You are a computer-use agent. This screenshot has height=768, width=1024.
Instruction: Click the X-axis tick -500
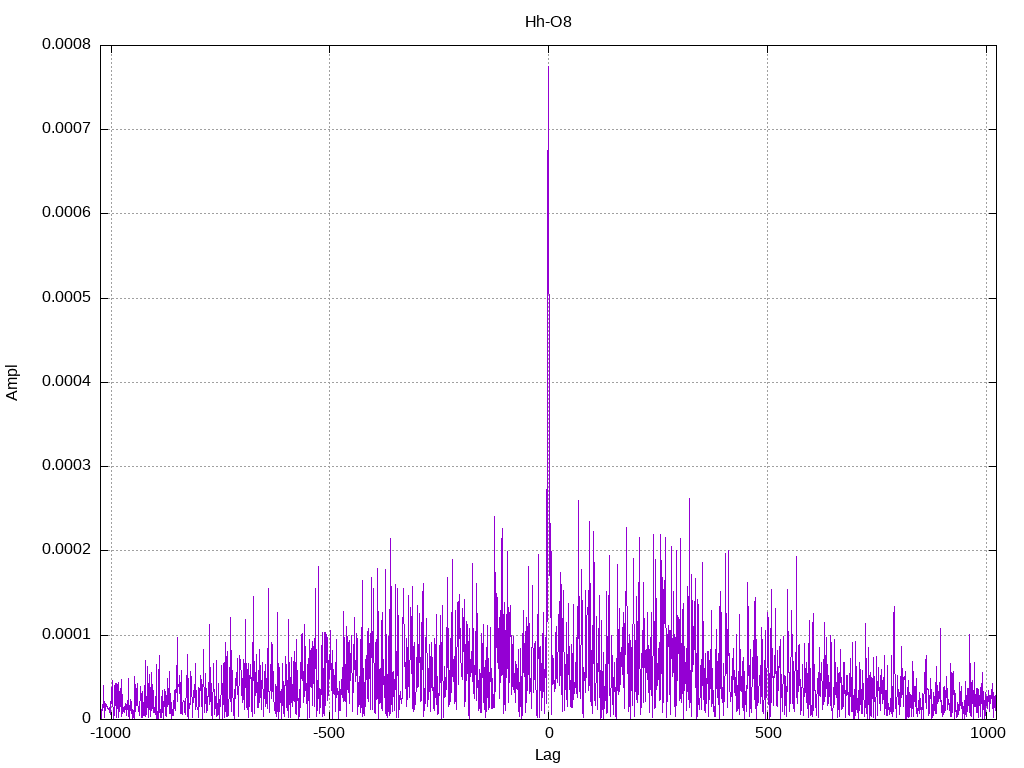pyautogui.click(x=328, y=733)
